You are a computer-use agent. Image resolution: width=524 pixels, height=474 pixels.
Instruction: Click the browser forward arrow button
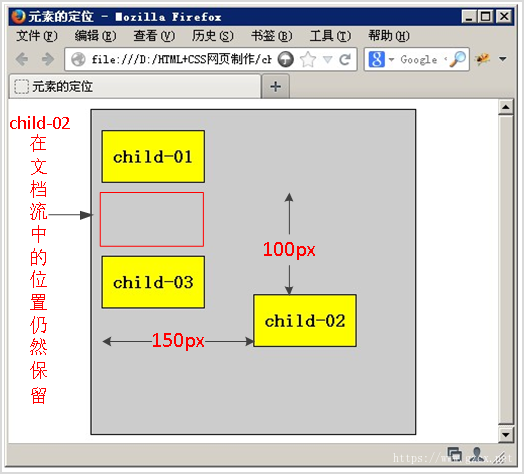[48, 60]
